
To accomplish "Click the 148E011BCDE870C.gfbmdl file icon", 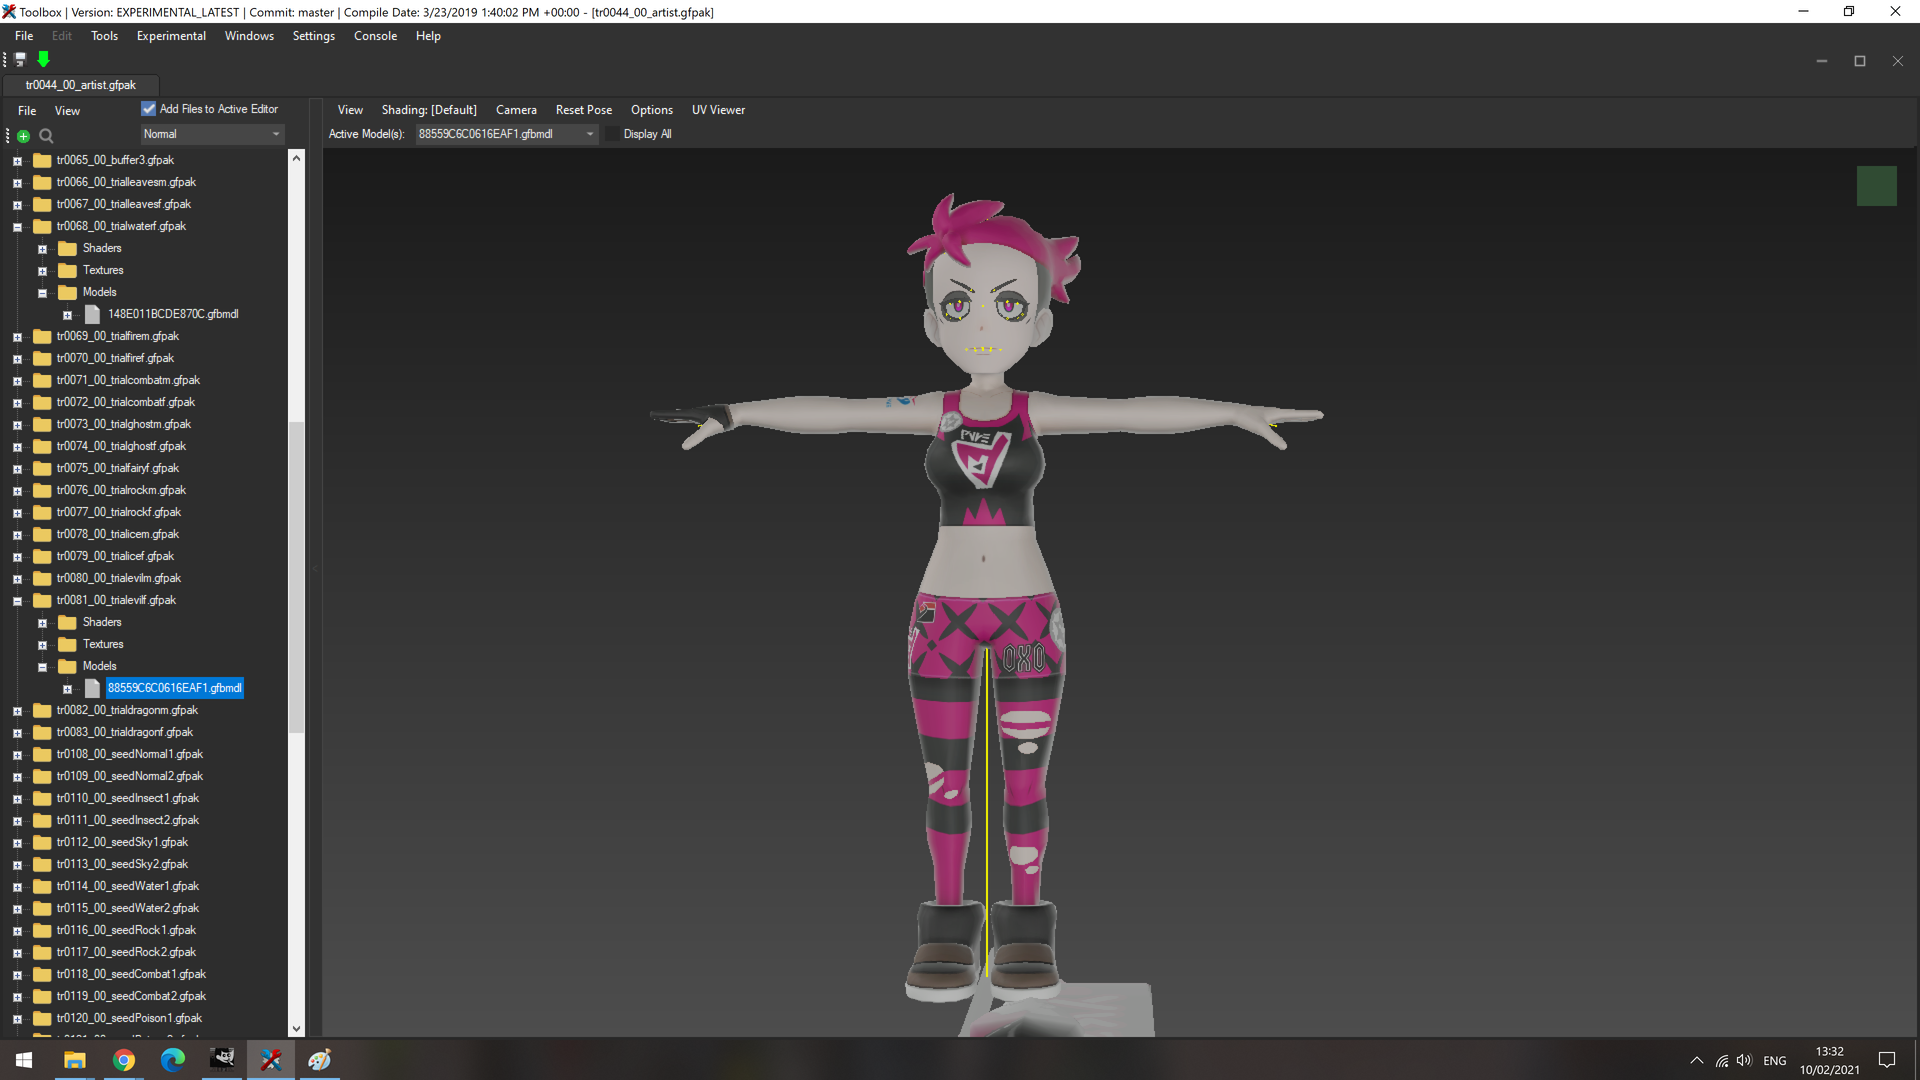I will coord(93,314).
